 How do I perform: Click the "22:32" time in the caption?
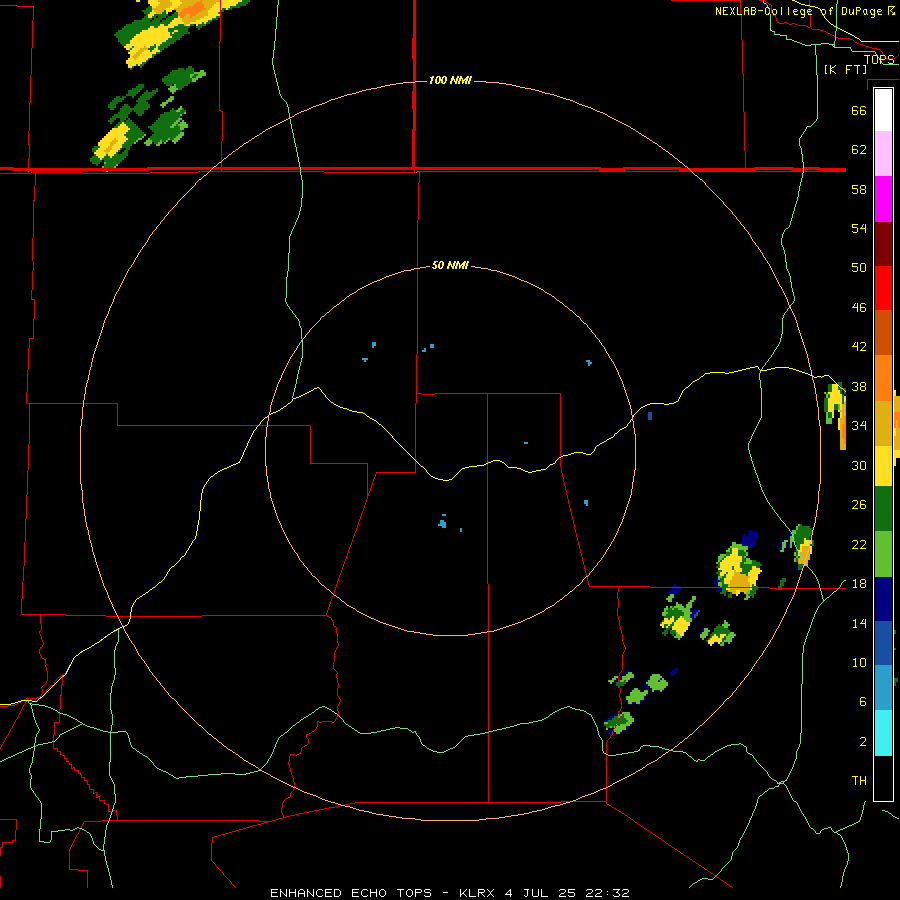pyautogui.click(x=607, y=893)
